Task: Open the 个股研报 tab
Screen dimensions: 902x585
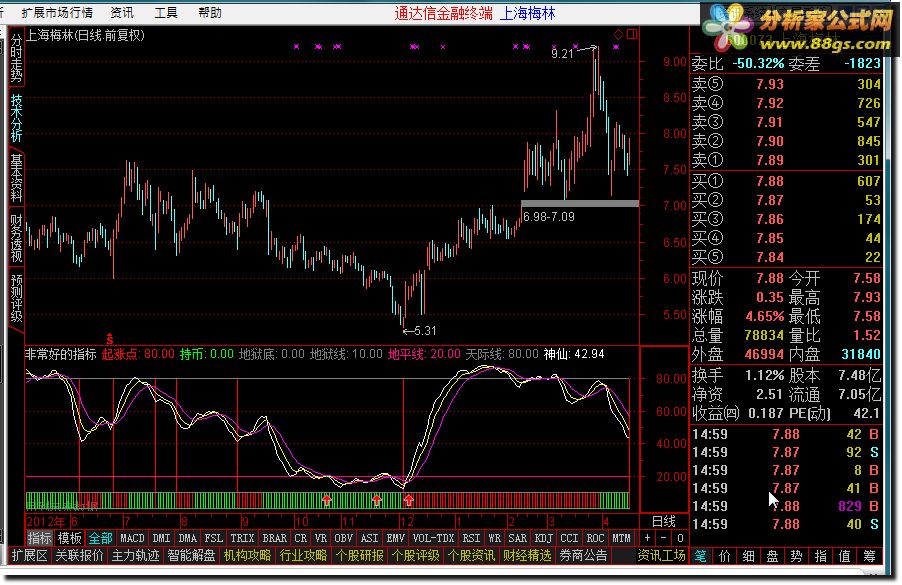Action: coord(360,556)
